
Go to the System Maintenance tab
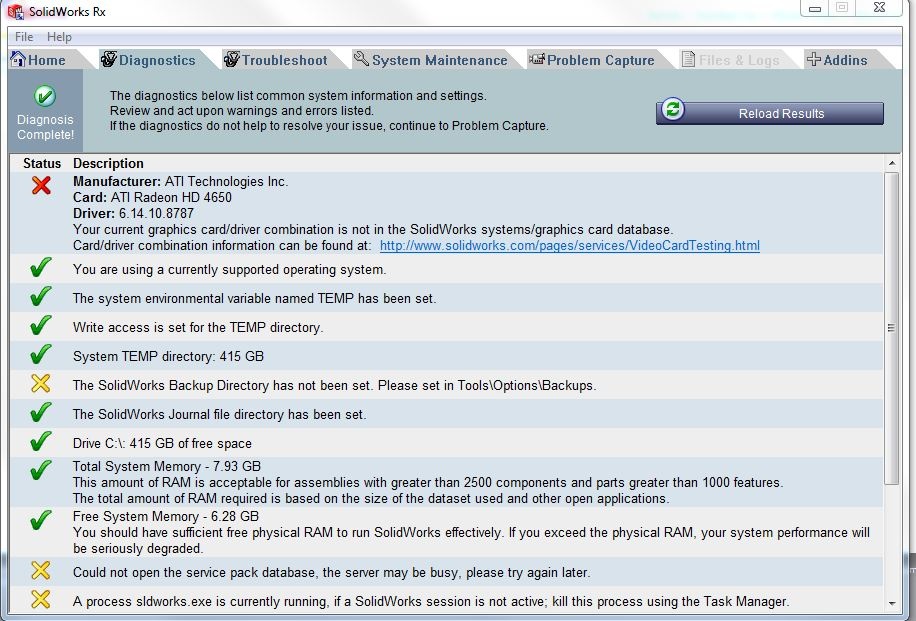click(439, 60)
